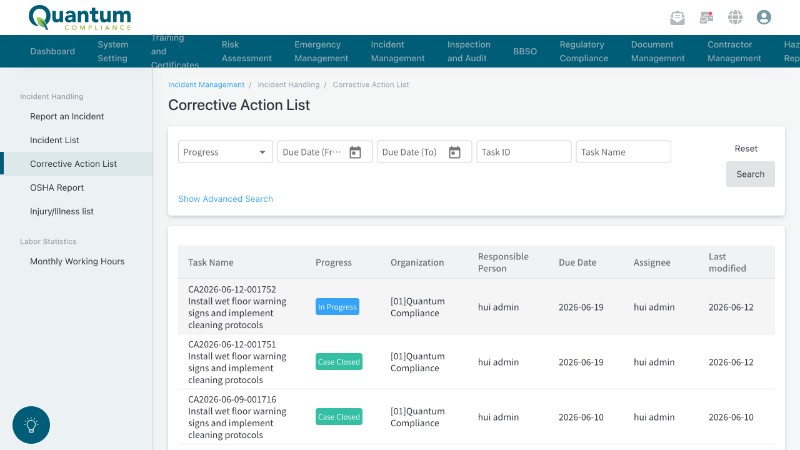The height and width of the screenshot is (450, 800).
Task: Open Monthly Working Hours in sidebar
Action: point(77,261)
